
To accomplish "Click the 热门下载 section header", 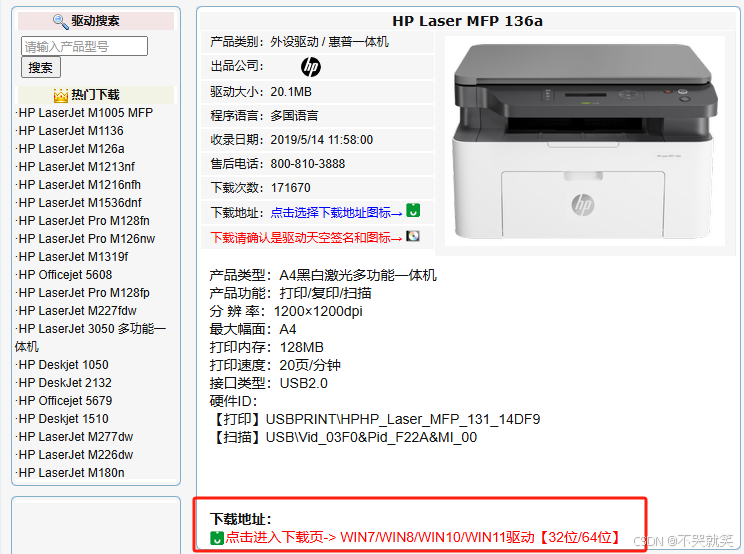I will [95, 95].
